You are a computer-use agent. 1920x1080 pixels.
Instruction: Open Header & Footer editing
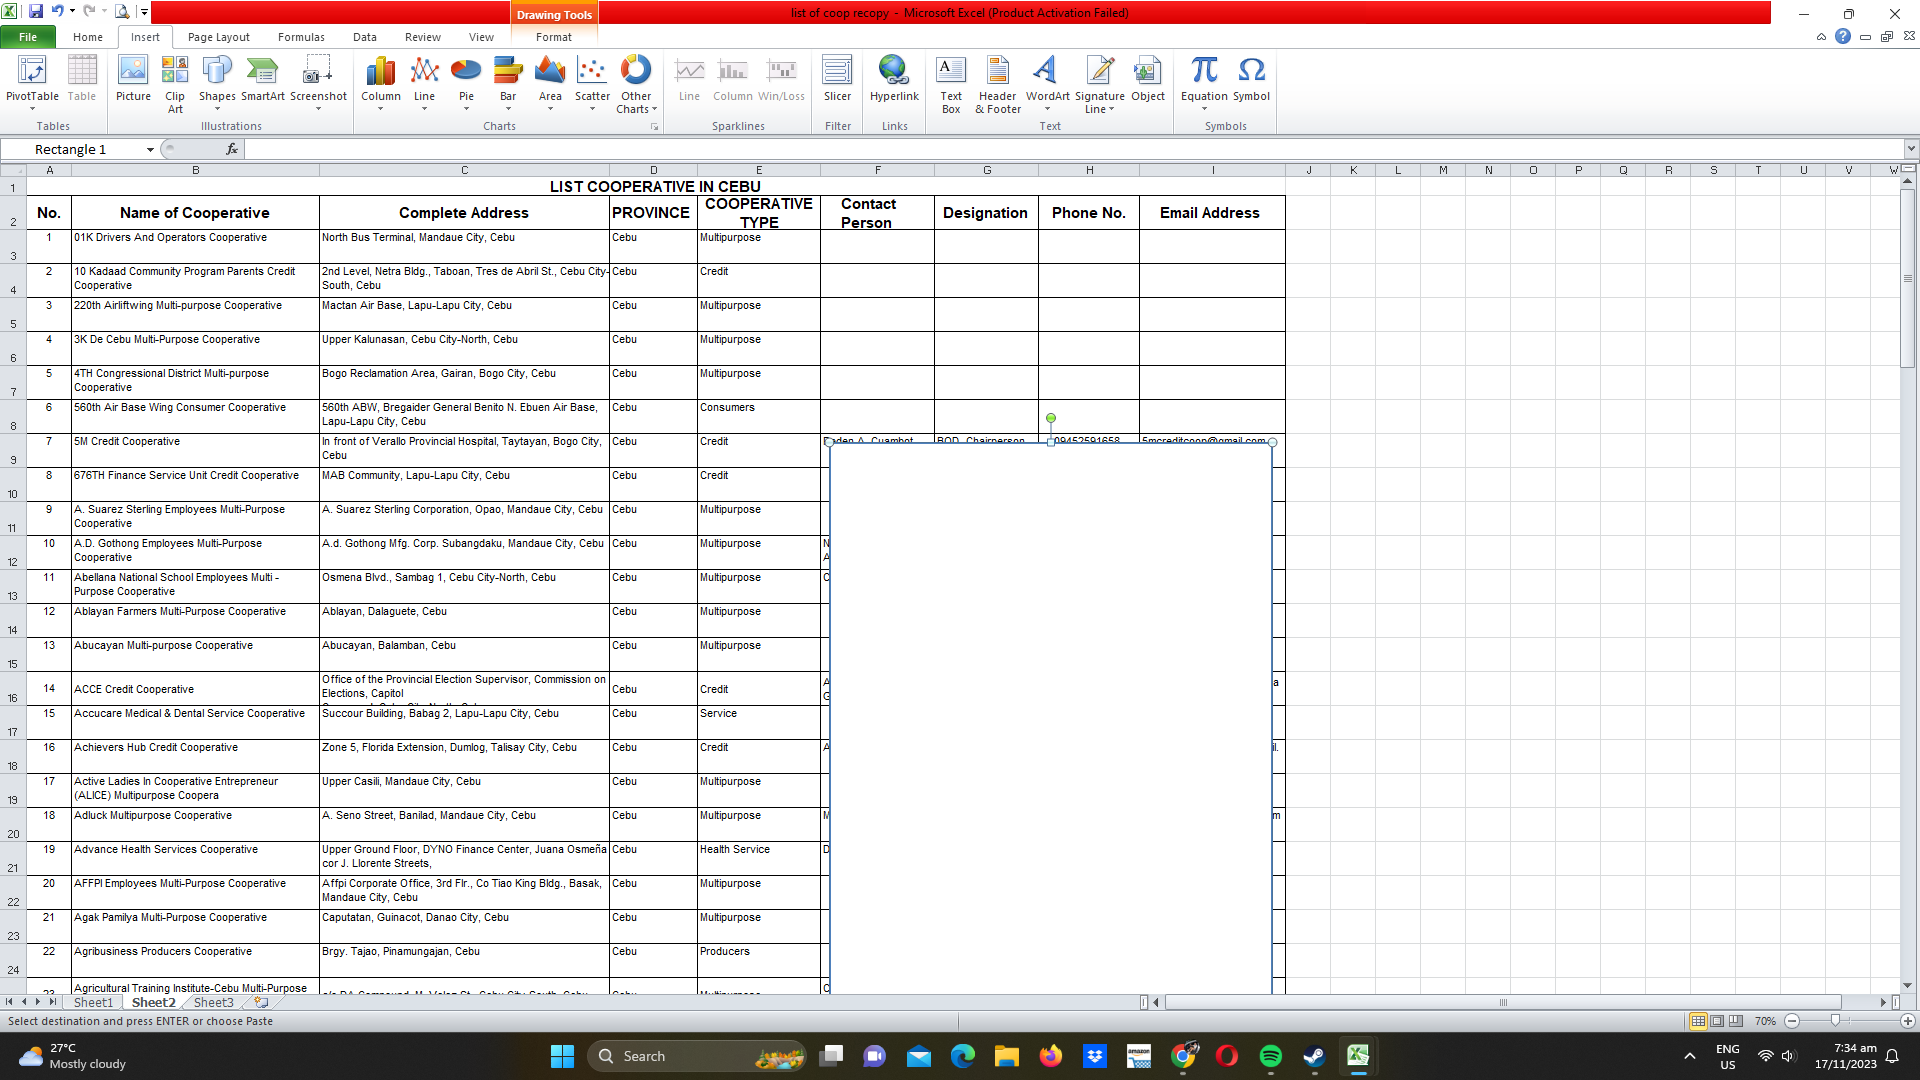click(x=997, y=85)
